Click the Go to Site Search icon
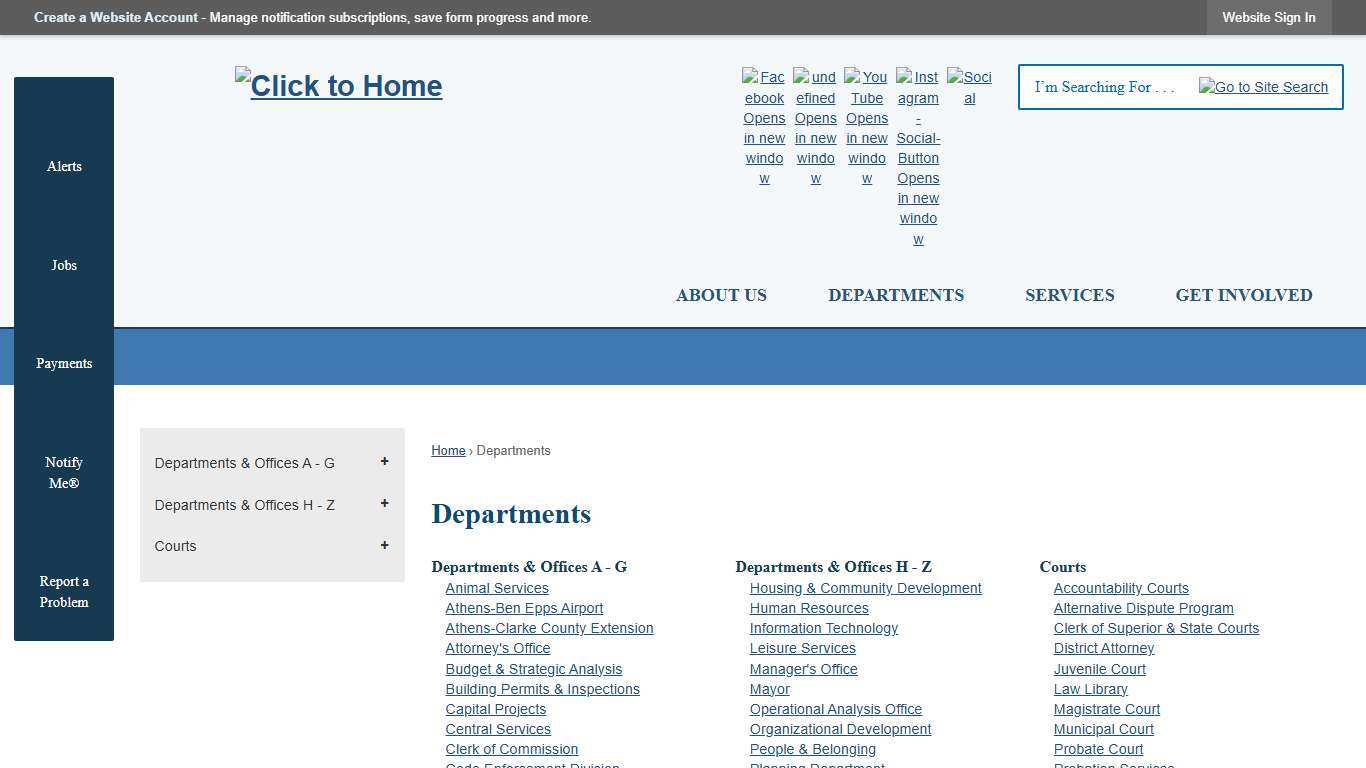The image size is (1366, 768). coord(1263,87)
